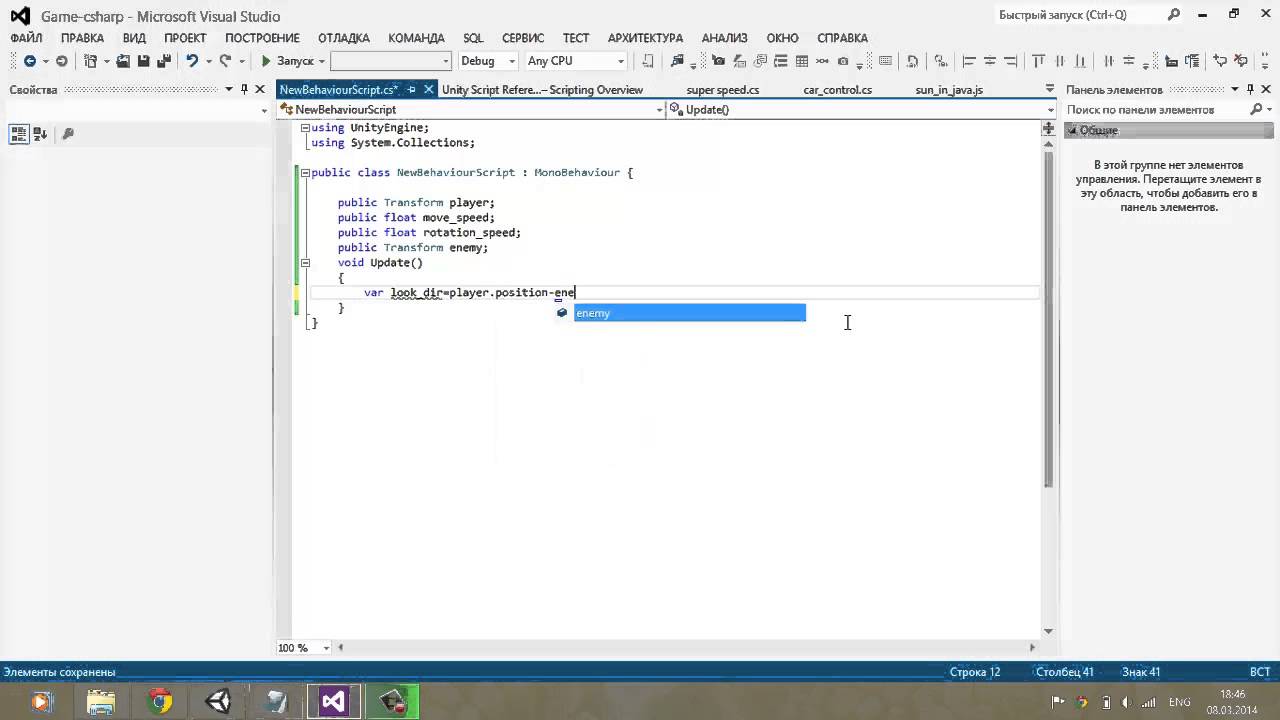
Task: Open the КОМАНДА menu
Action: point(416,38)
